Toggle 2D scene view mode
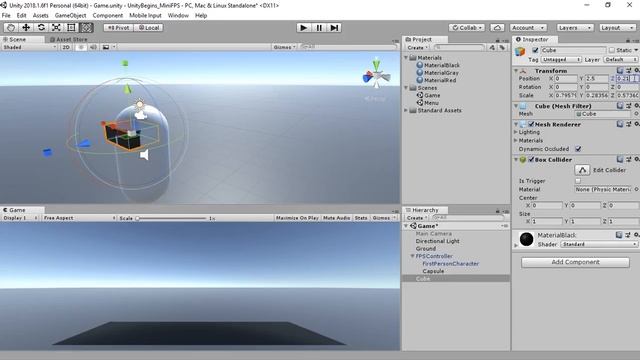The height and width of the screenshot is (360, 640). [66, 47]
